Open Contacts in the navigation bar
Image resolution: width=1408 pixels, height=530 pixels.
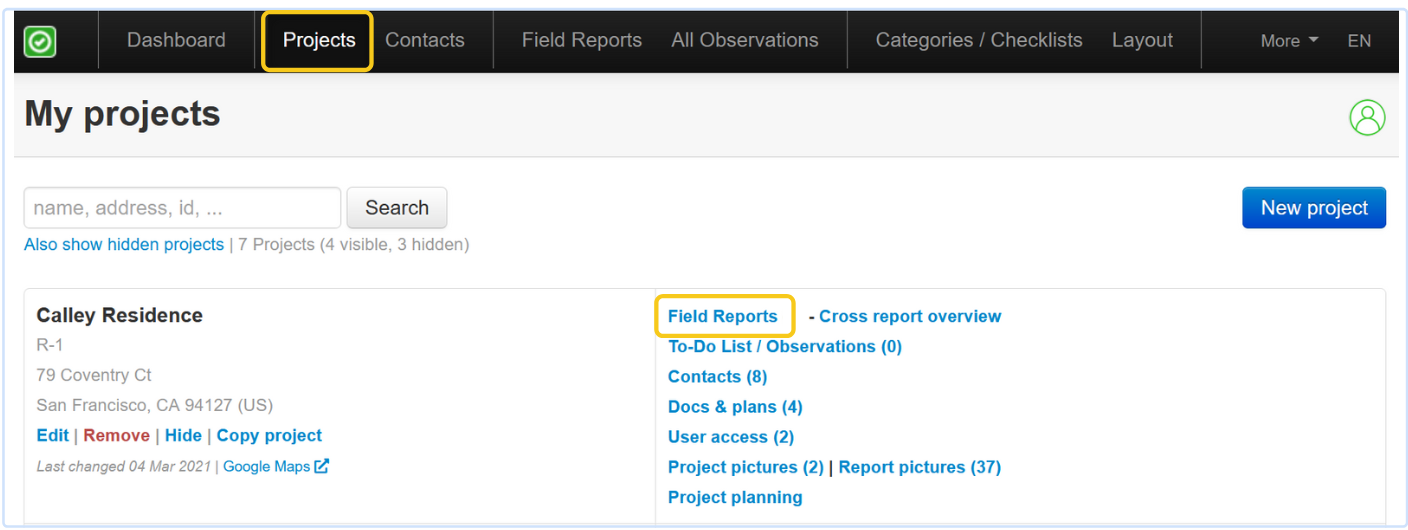pos(425,40)
